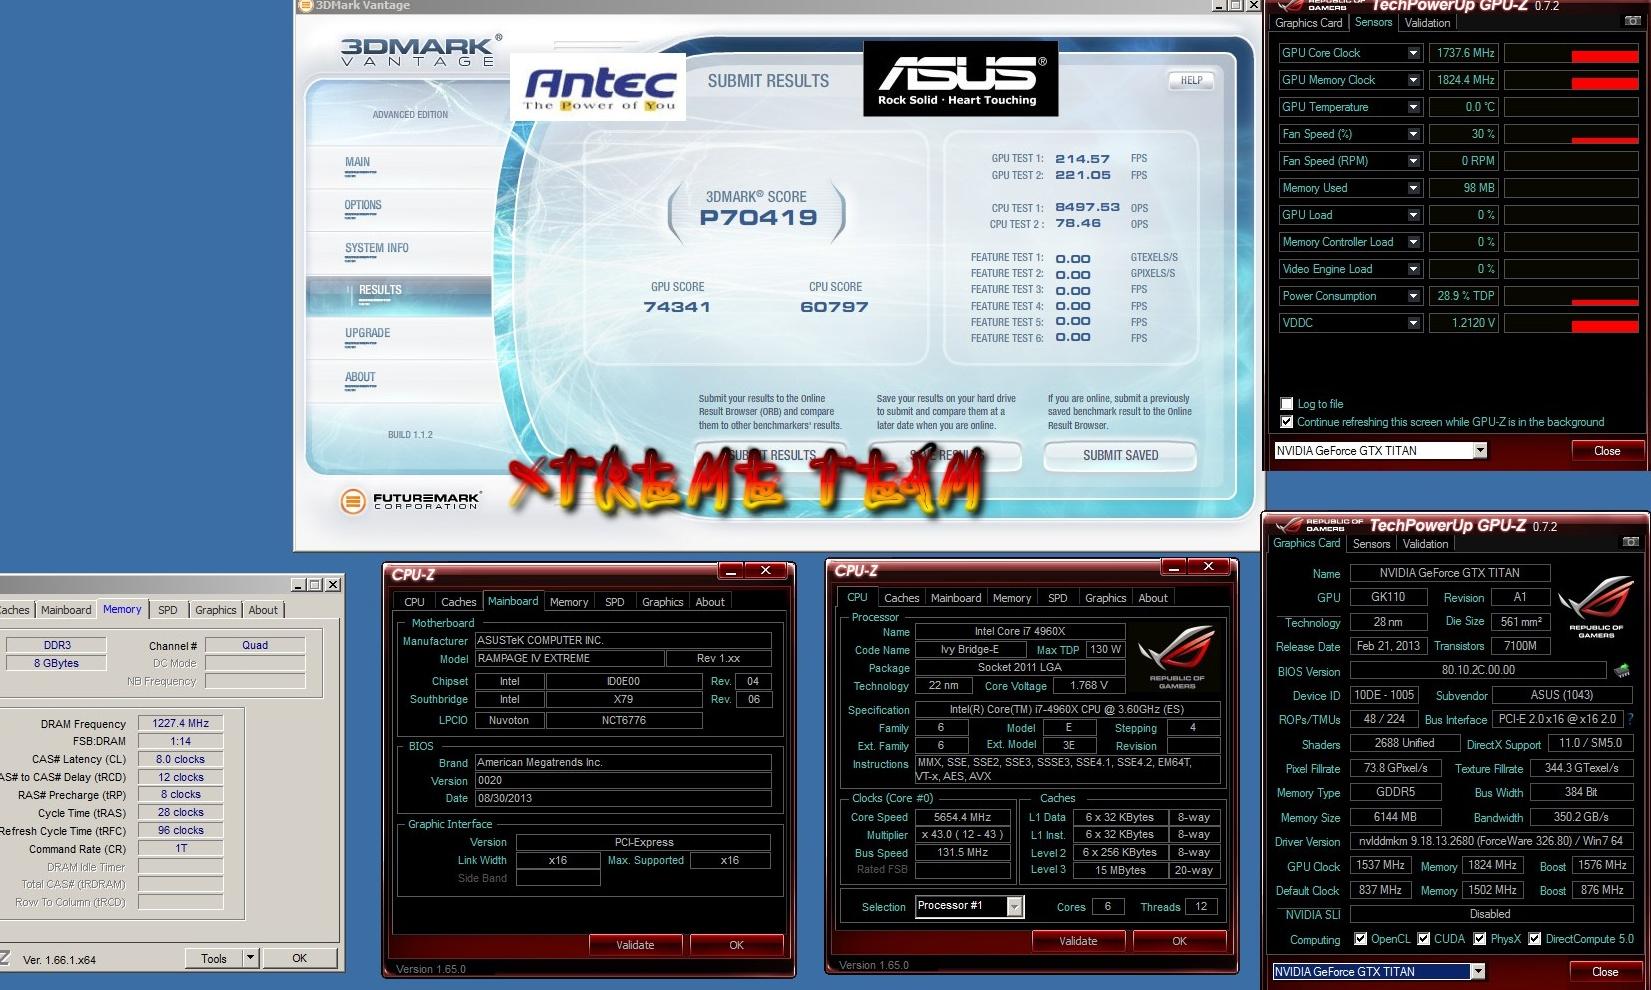Click the question mark next to Bus Interface
1651x990 pixels.
click(1630, 719)
